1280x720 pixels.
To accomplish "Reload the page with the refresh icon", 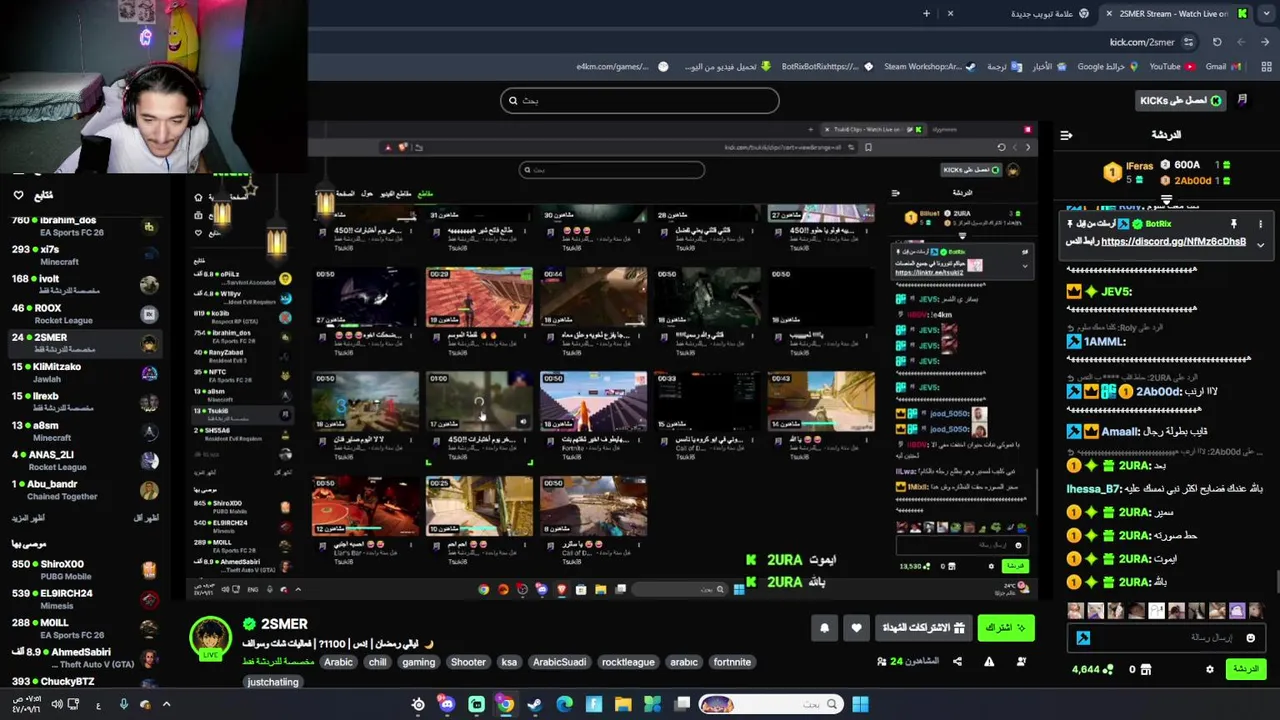I will click(x=1217, y=42).
